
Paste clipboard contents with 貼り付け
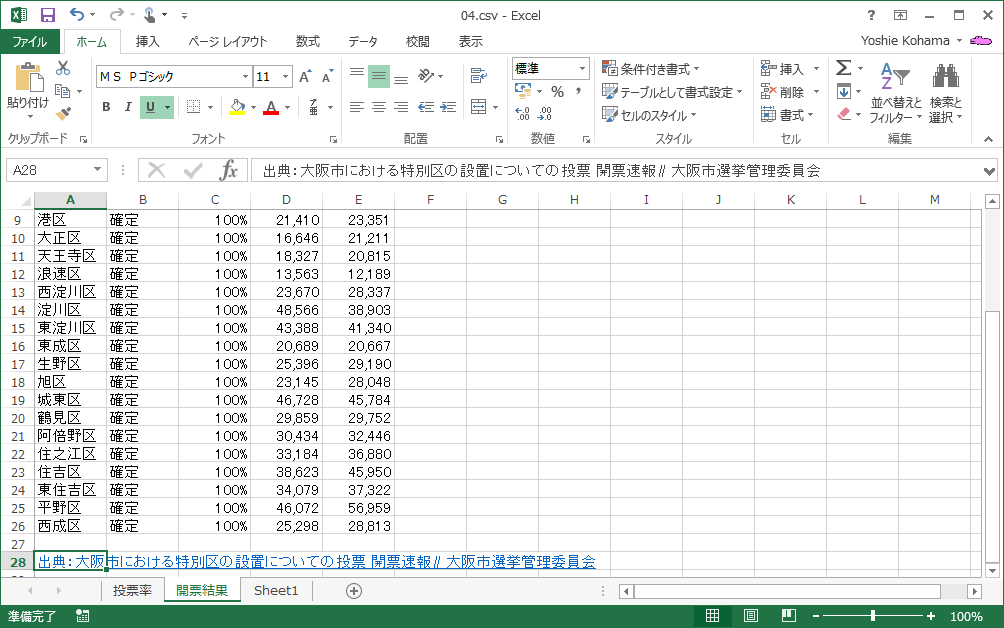pyautogui.click(x=28, y=102)
